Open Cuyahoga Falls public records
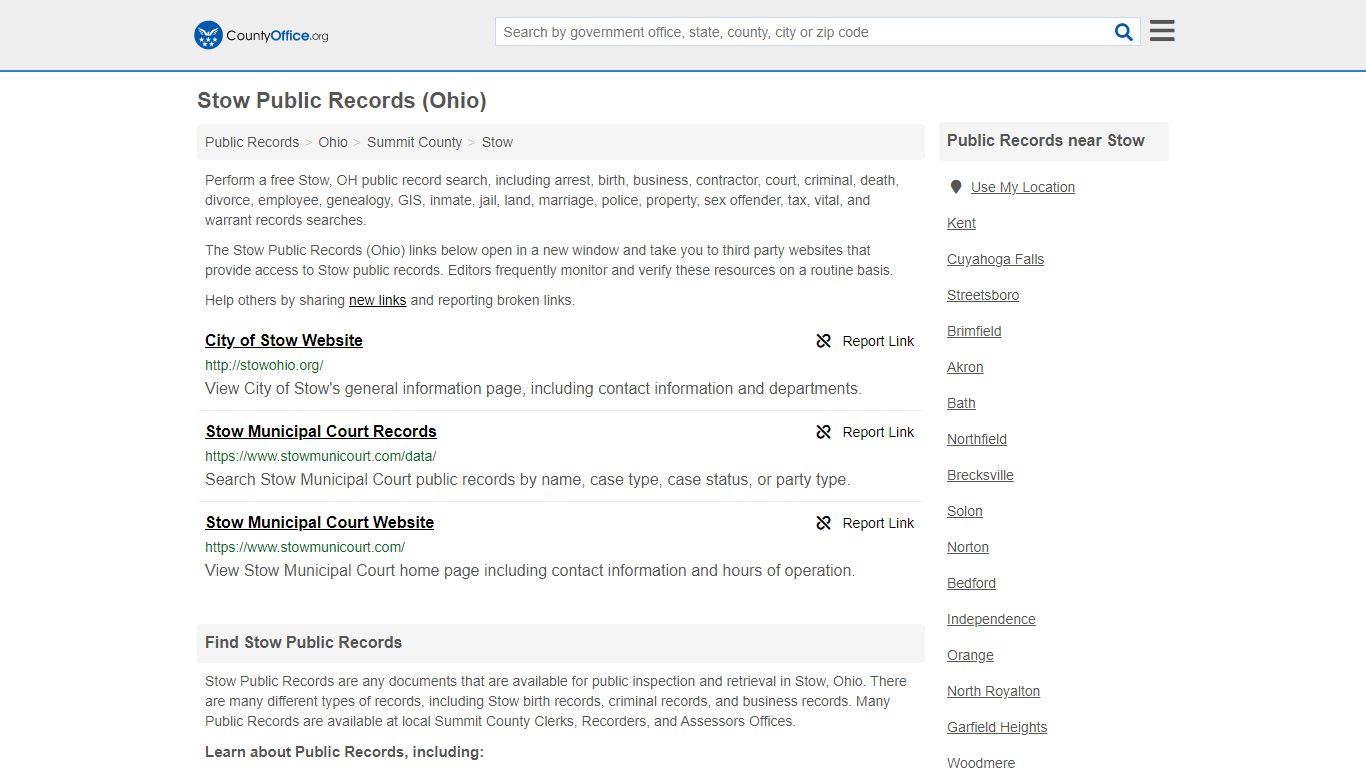The image size is (1366, 768). point(995,259)
